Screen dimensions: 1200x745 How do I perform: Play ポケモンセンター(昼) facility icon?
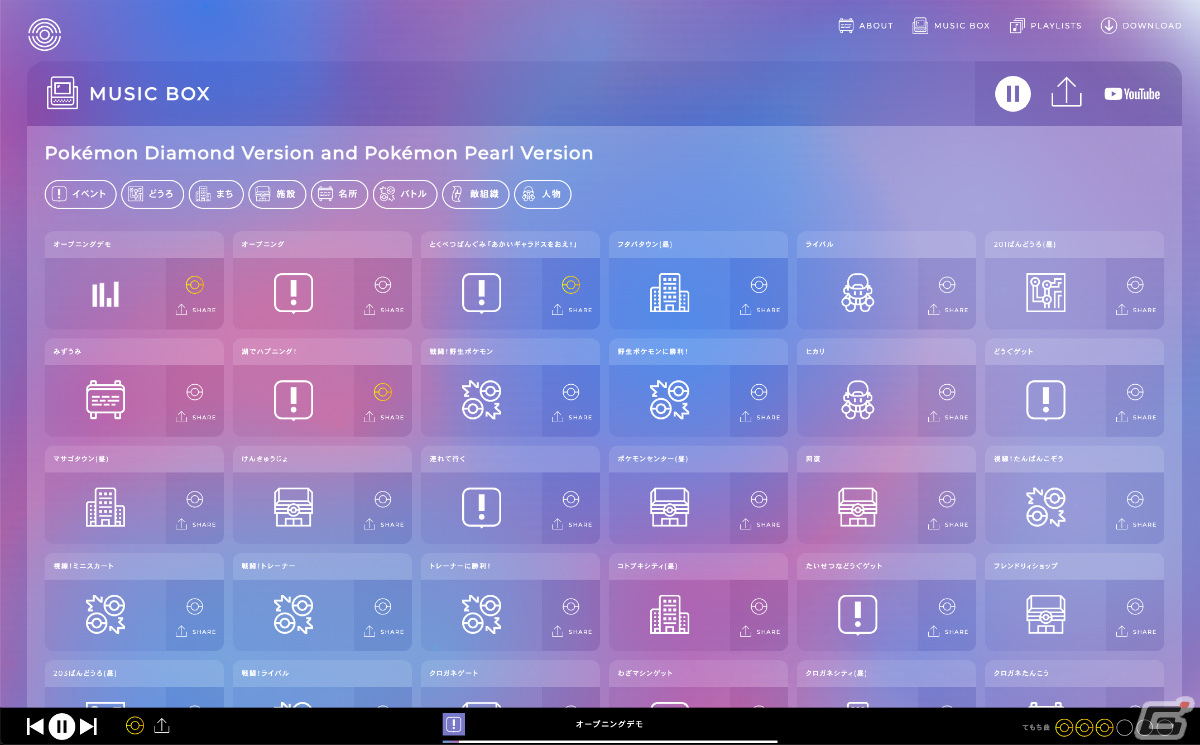click(x=669, y=508)
